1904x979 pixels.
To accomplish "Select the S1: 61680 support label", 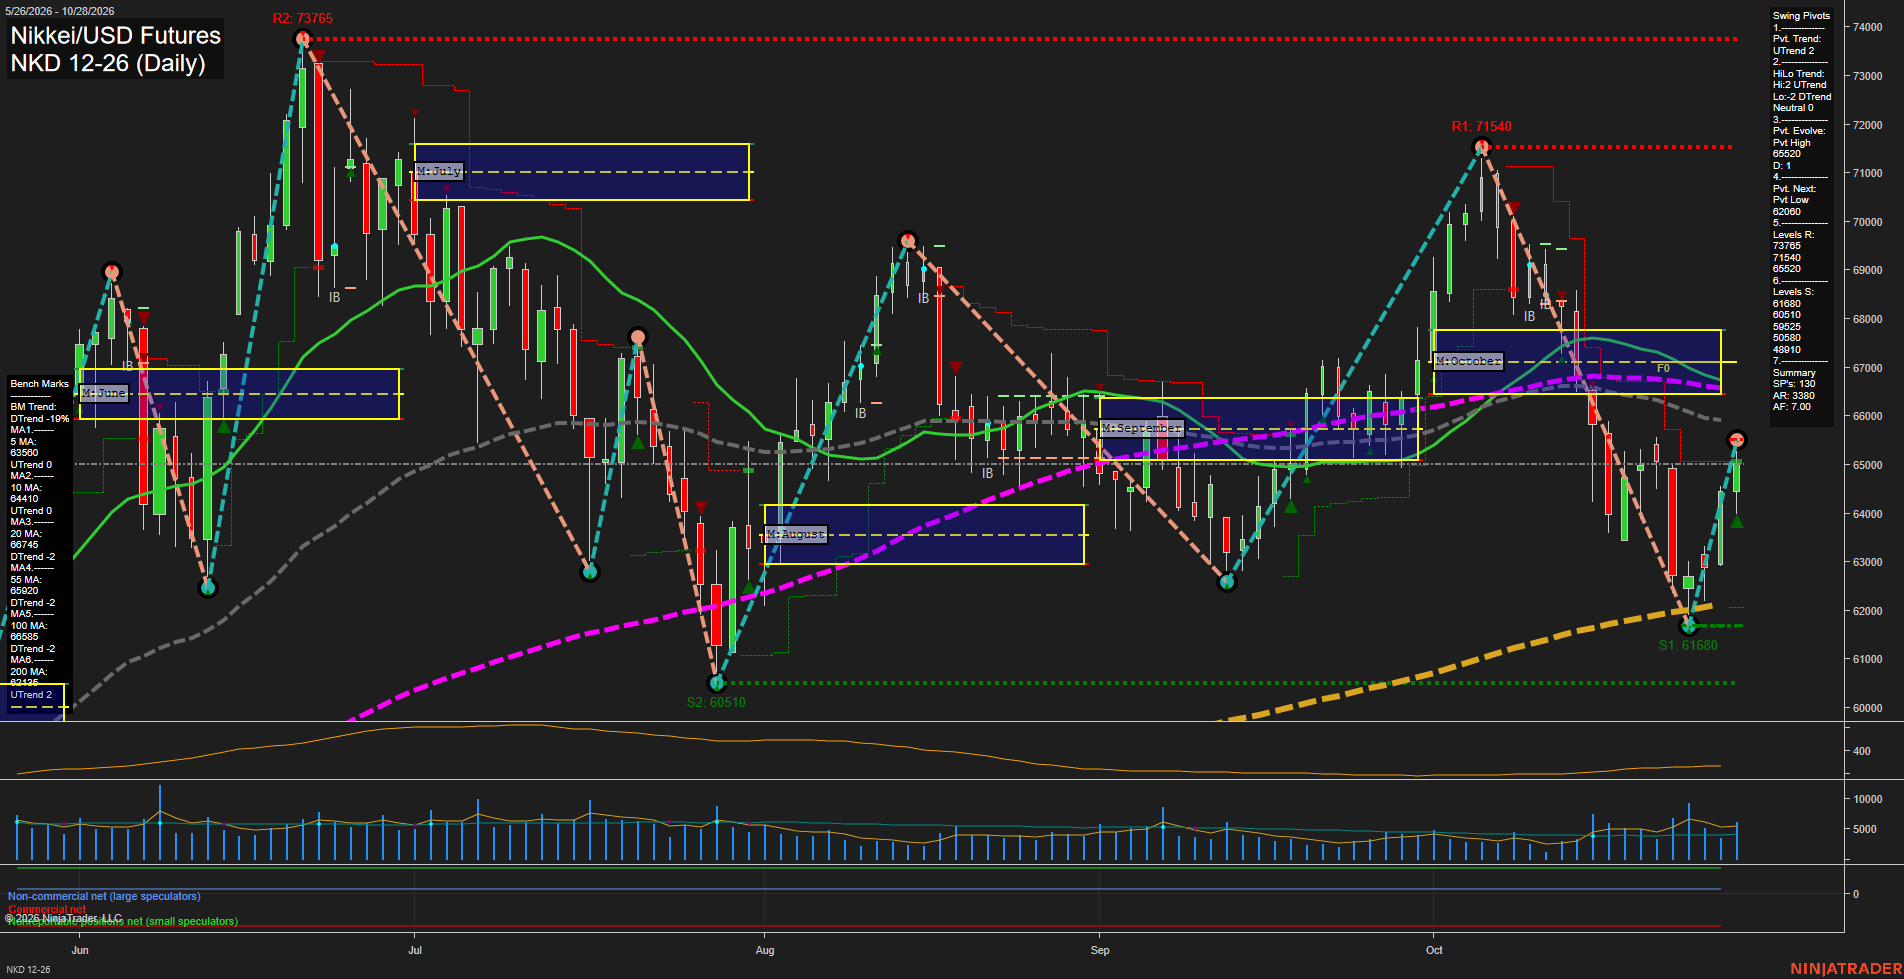I will [x=1688, y=646].
